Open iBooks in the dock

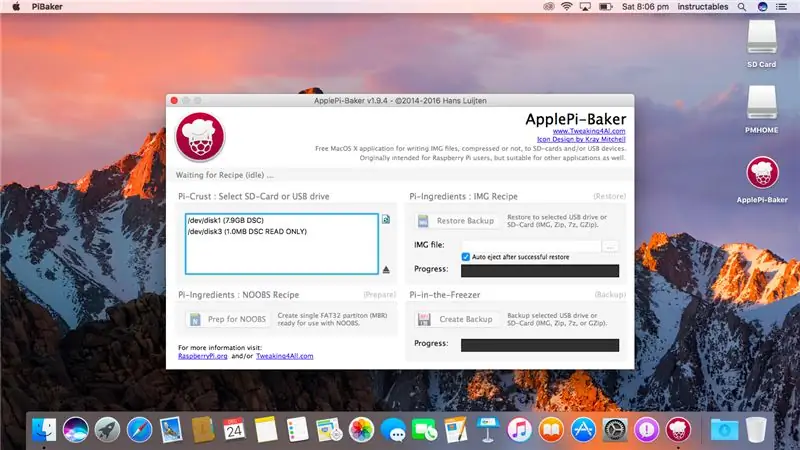pyautogui.click(x=551, y=430)
